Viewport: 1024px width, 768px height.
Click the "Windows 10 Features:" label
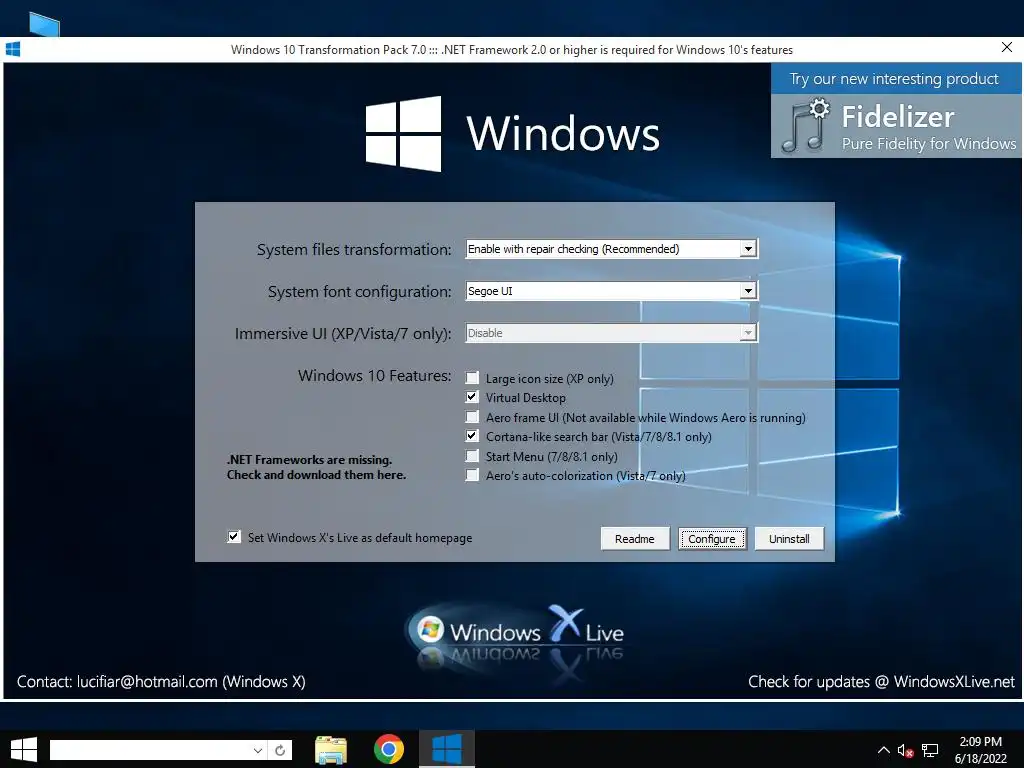point(374,376)
